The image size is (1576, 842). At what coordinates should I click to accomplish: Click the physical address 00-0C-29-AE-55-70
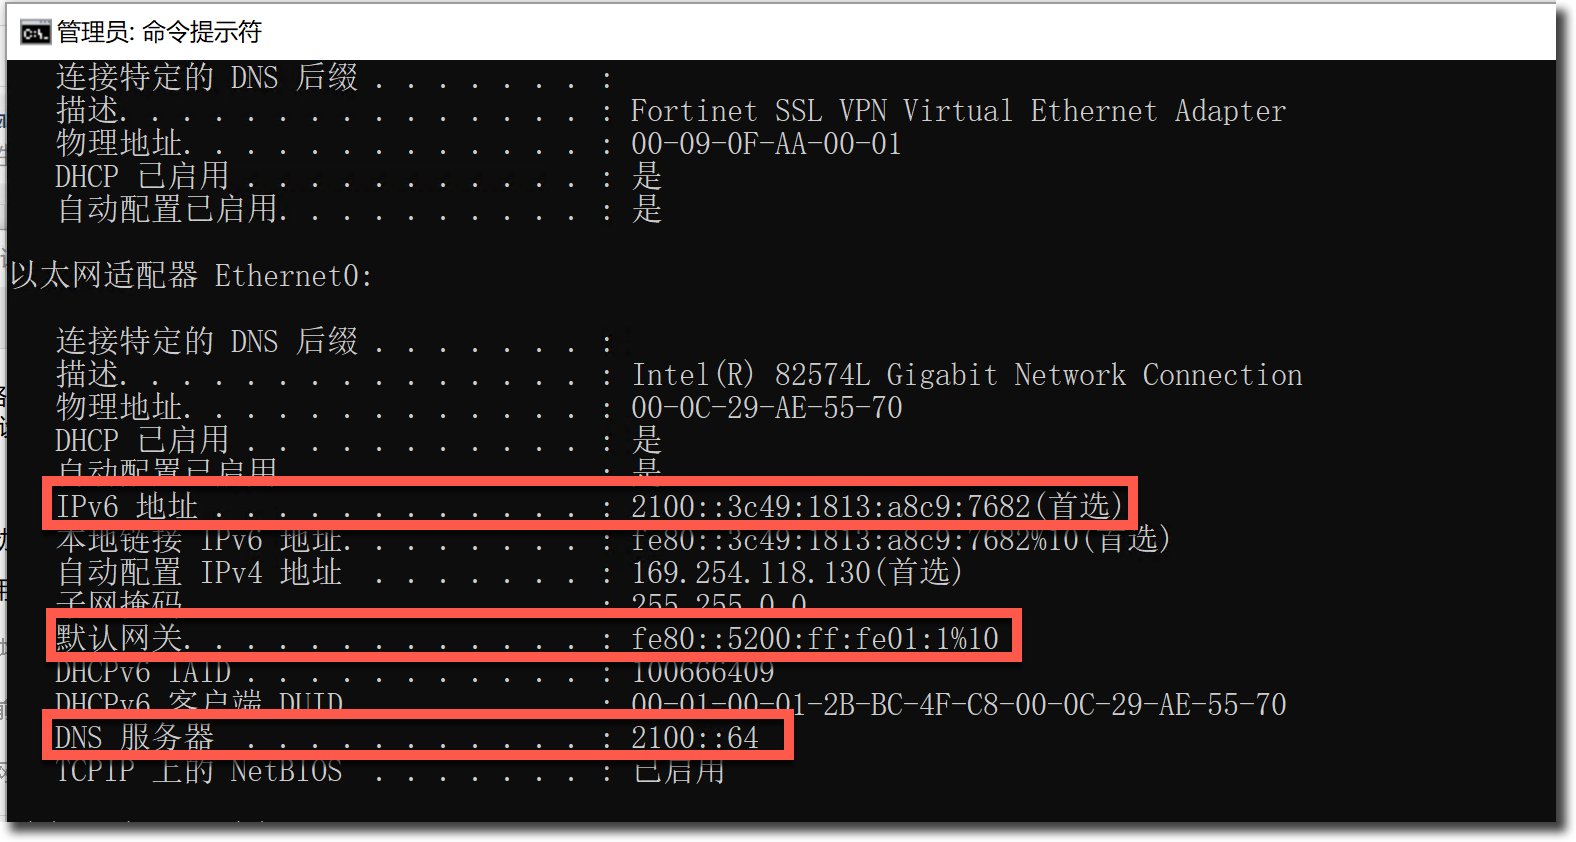(766, 408)
